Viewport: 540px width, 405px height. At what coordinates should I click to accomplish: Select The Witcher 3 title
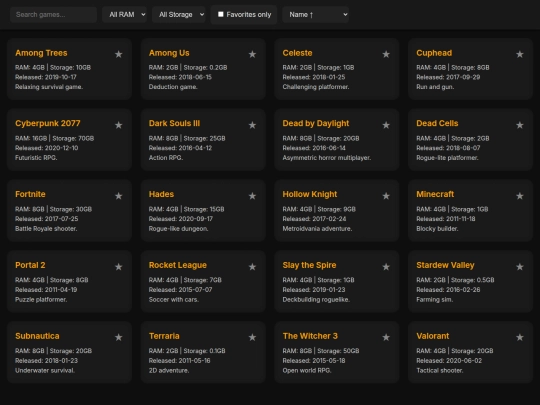click(310, 336)
